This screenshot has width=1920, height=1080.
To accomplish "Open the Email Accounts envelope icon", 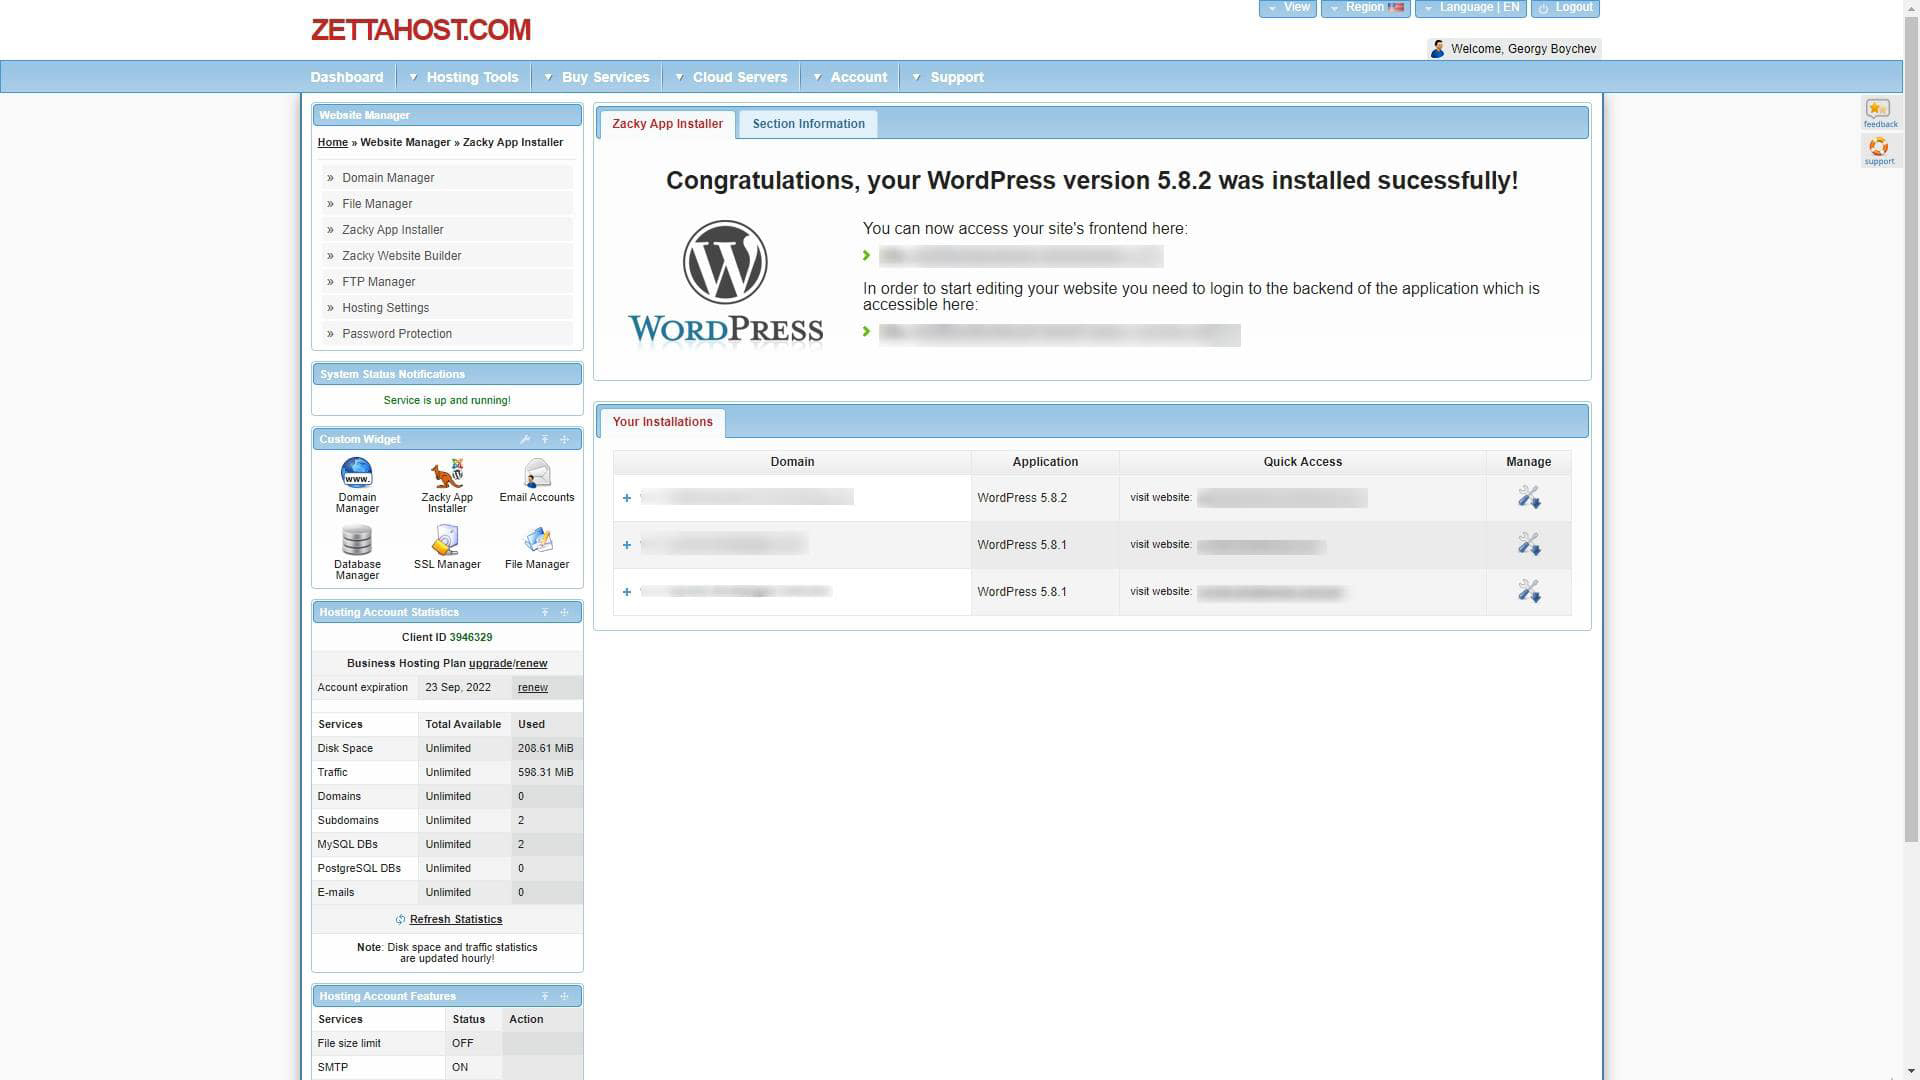I will coord(537,472).
